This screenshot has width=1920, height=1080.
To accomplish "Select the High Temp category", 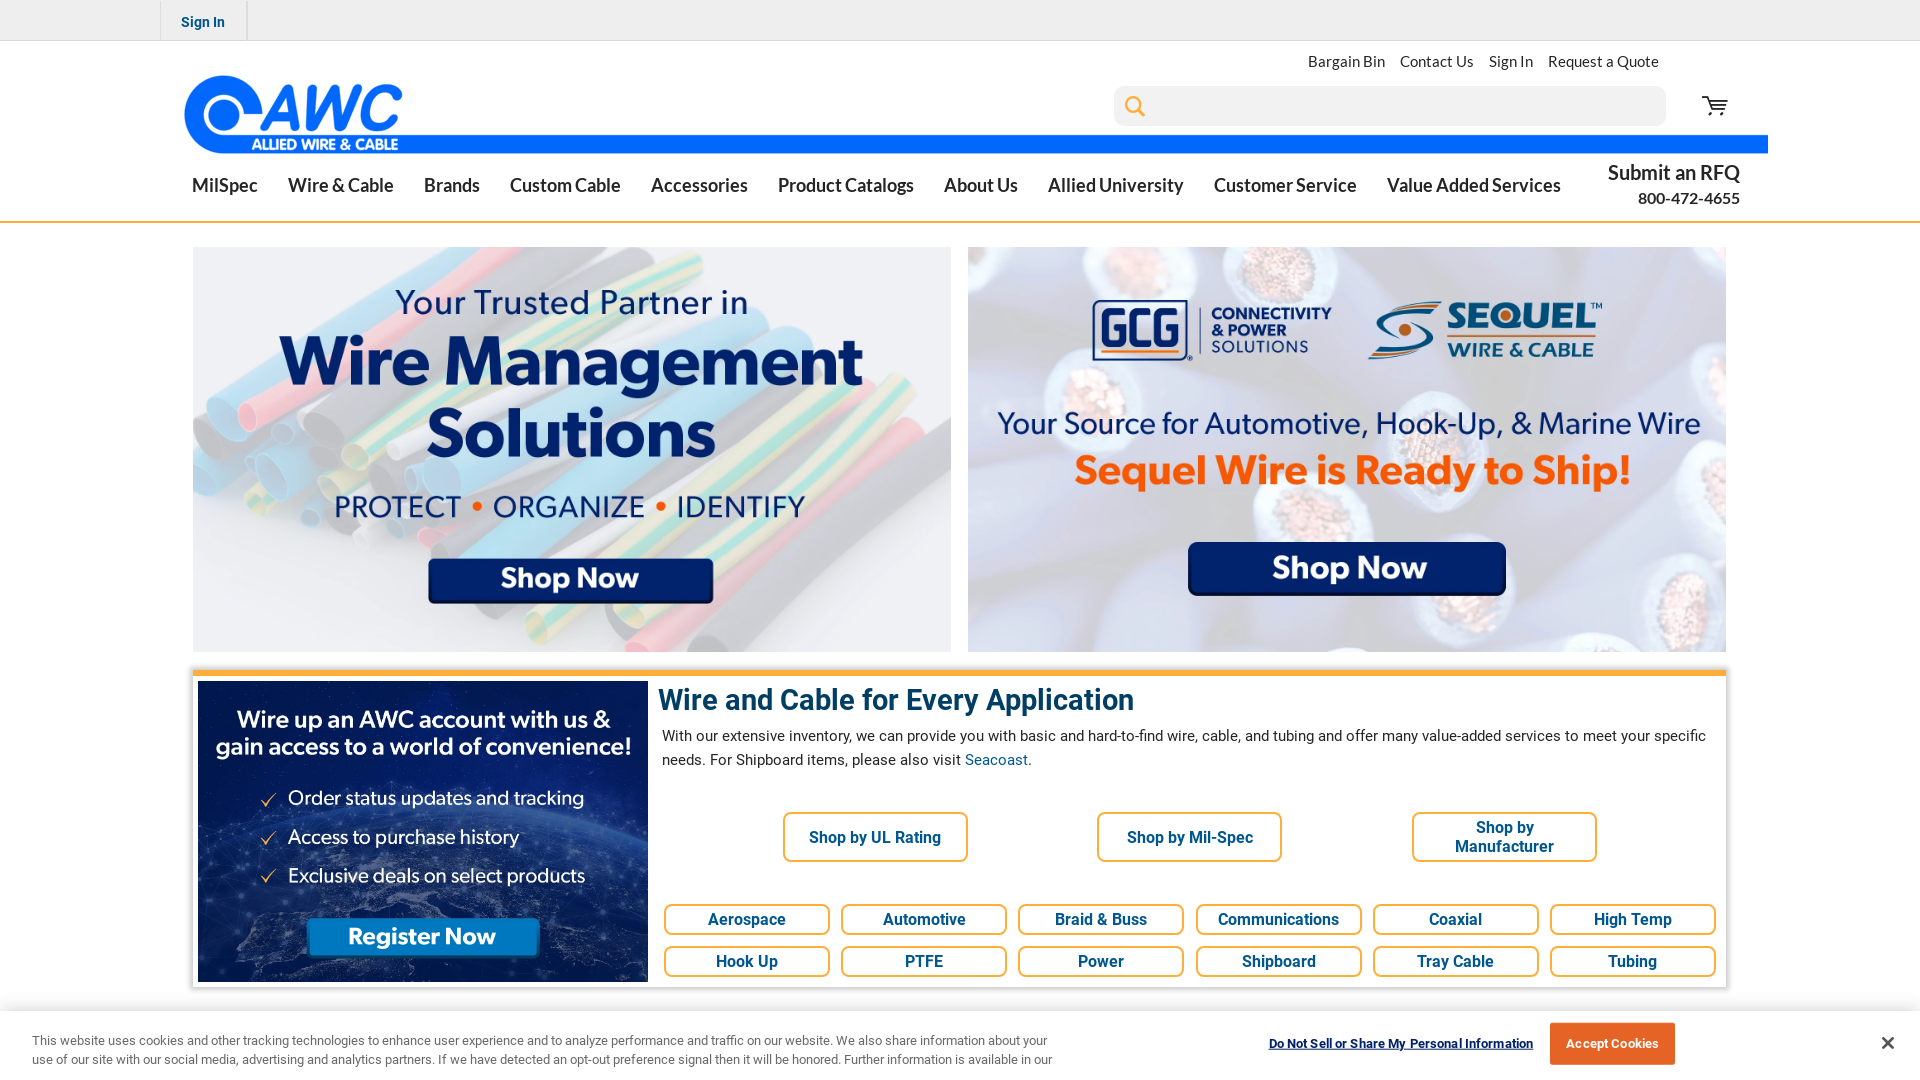I will tap(1632, 920).
